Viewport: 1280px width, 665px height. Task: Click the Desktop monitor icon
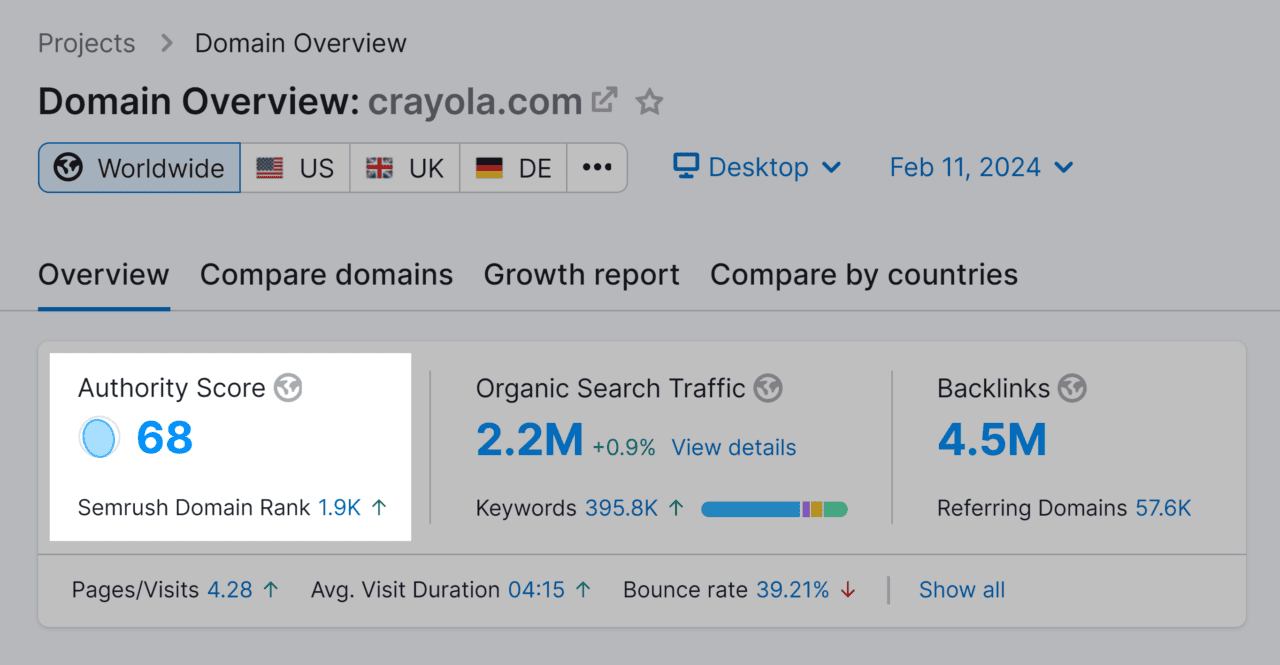(x=684, y=167)
